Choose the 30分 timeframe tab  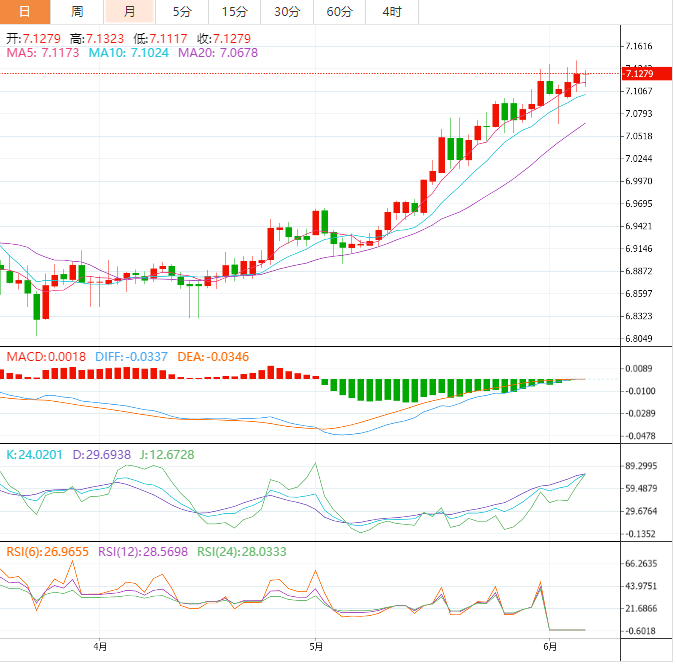point(286,12)
